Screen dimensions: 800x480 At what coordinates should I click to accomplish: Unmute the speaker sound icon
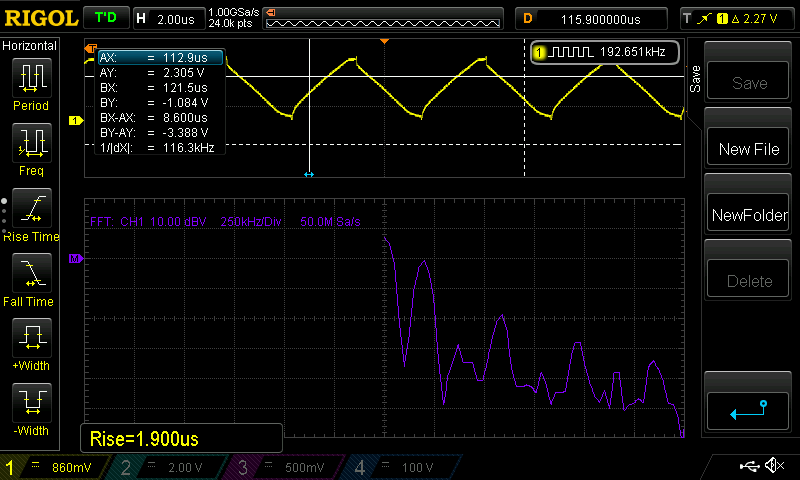(x=774, y=466)
